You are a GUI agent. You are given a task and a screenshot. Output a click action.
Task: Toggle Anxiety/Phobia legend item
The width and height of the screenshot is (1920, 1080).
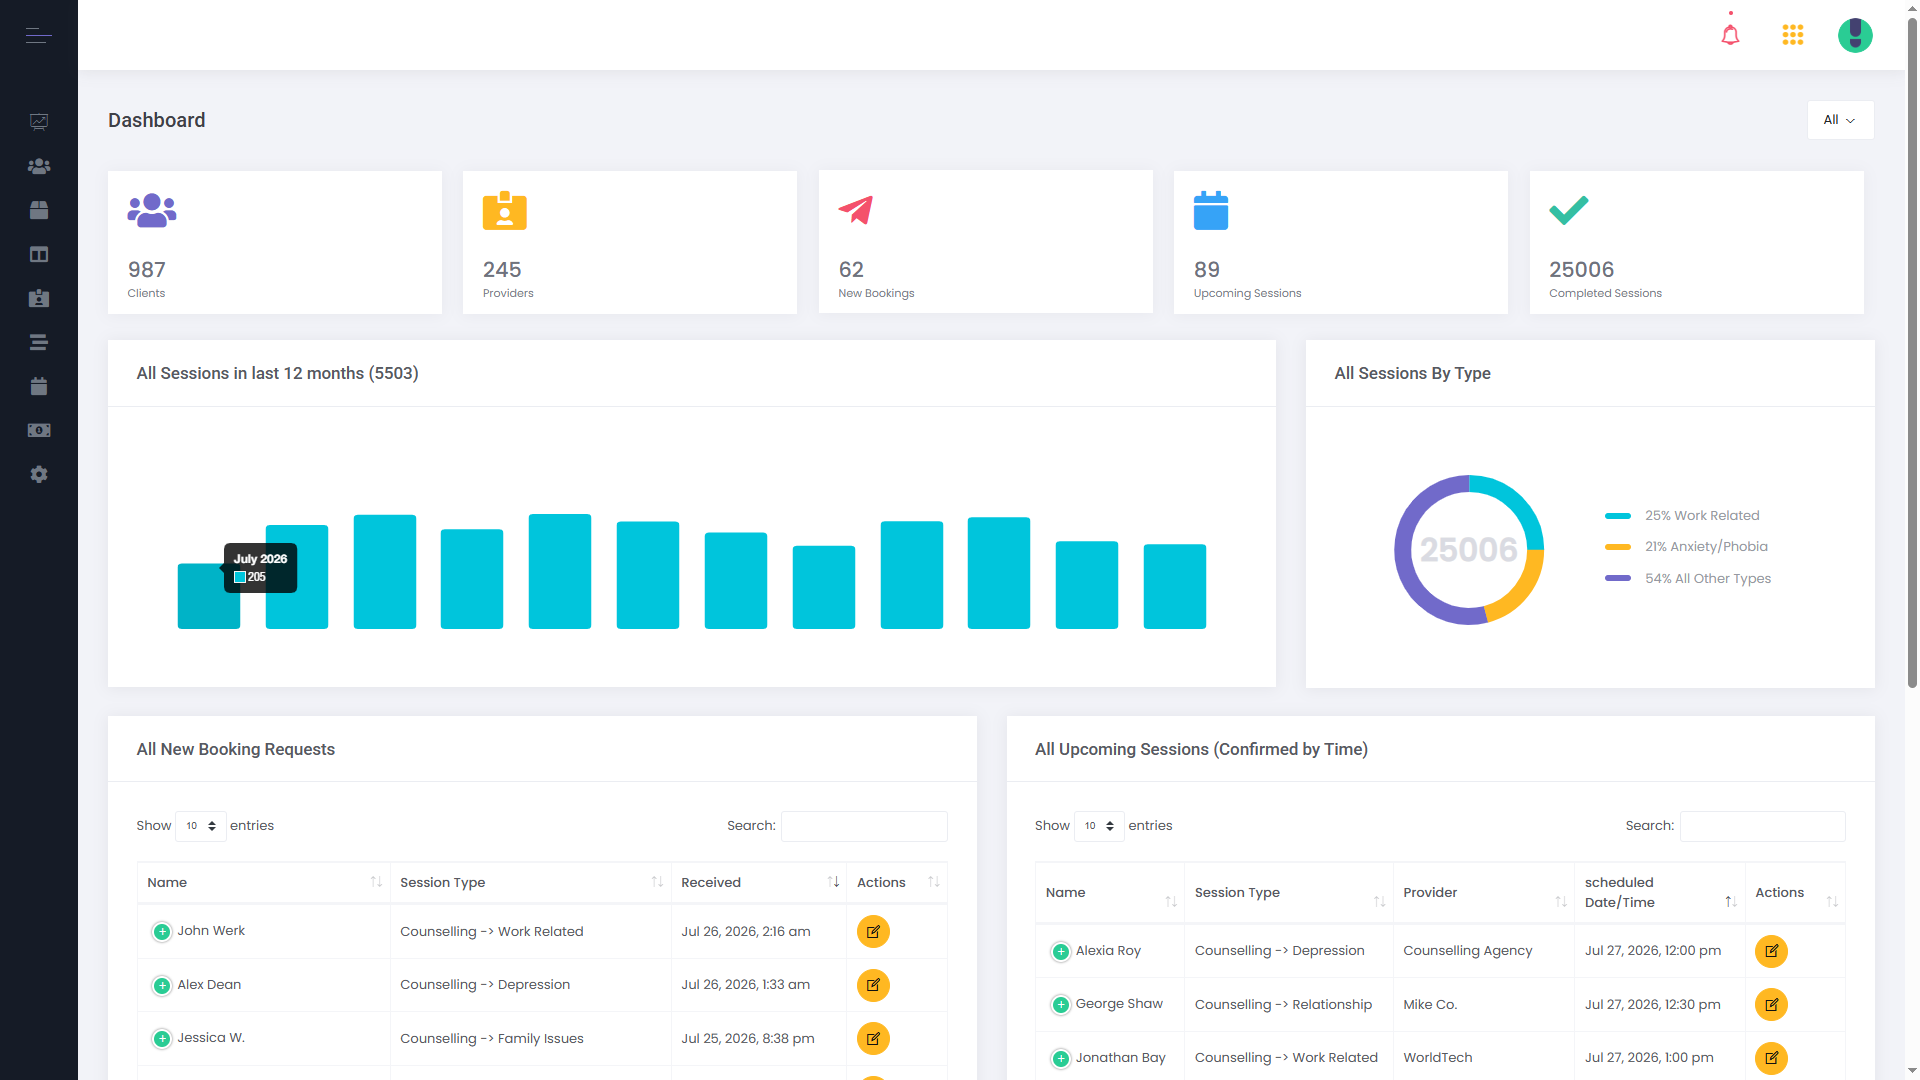click(x=1686, y=547)
